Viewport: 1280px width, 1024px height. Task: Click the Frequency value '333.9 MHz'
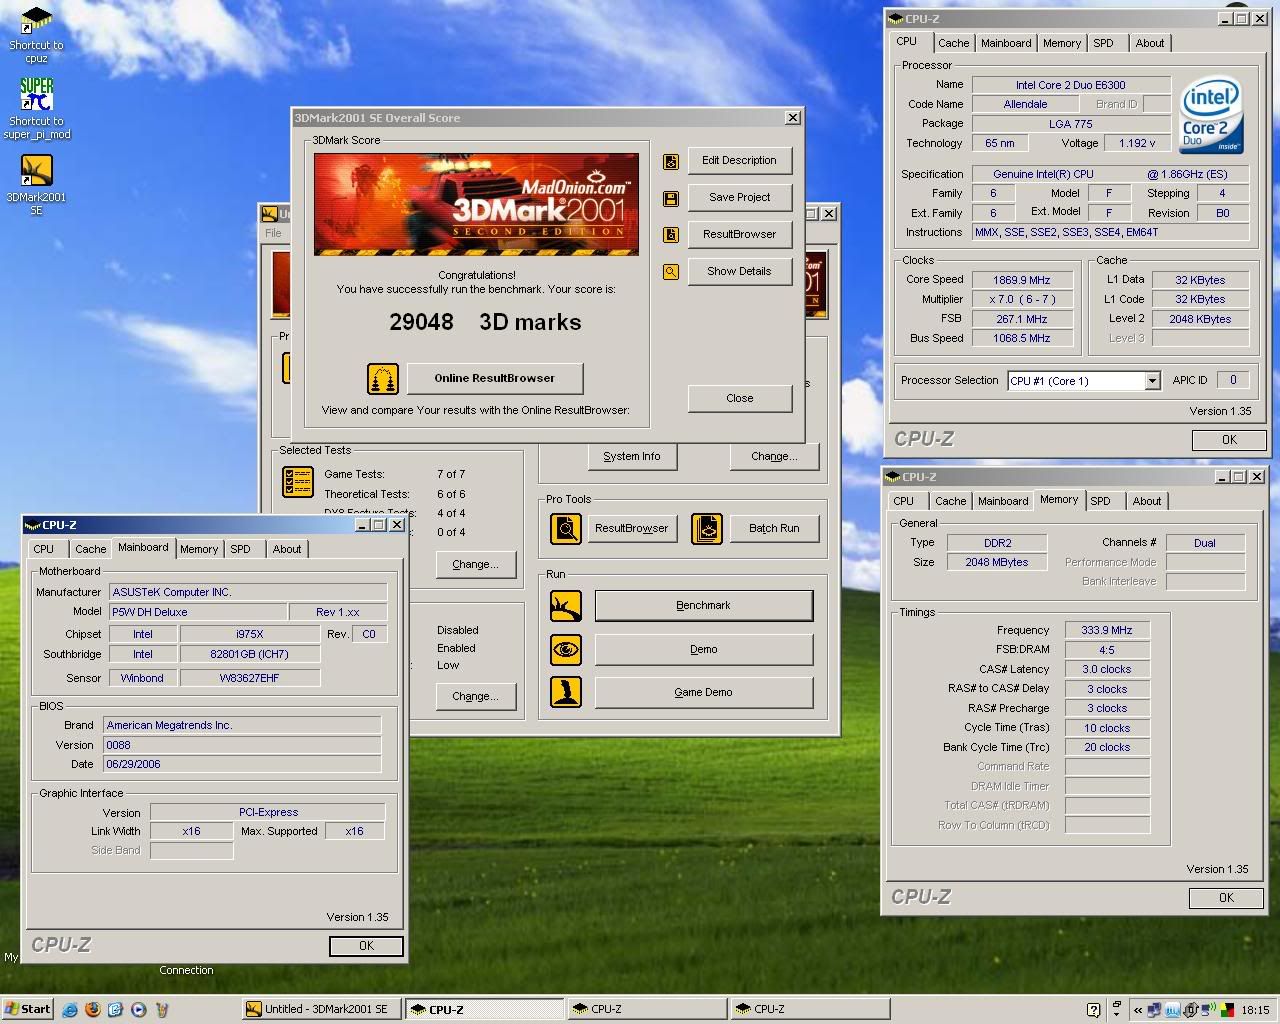(x=1107, y=631)
